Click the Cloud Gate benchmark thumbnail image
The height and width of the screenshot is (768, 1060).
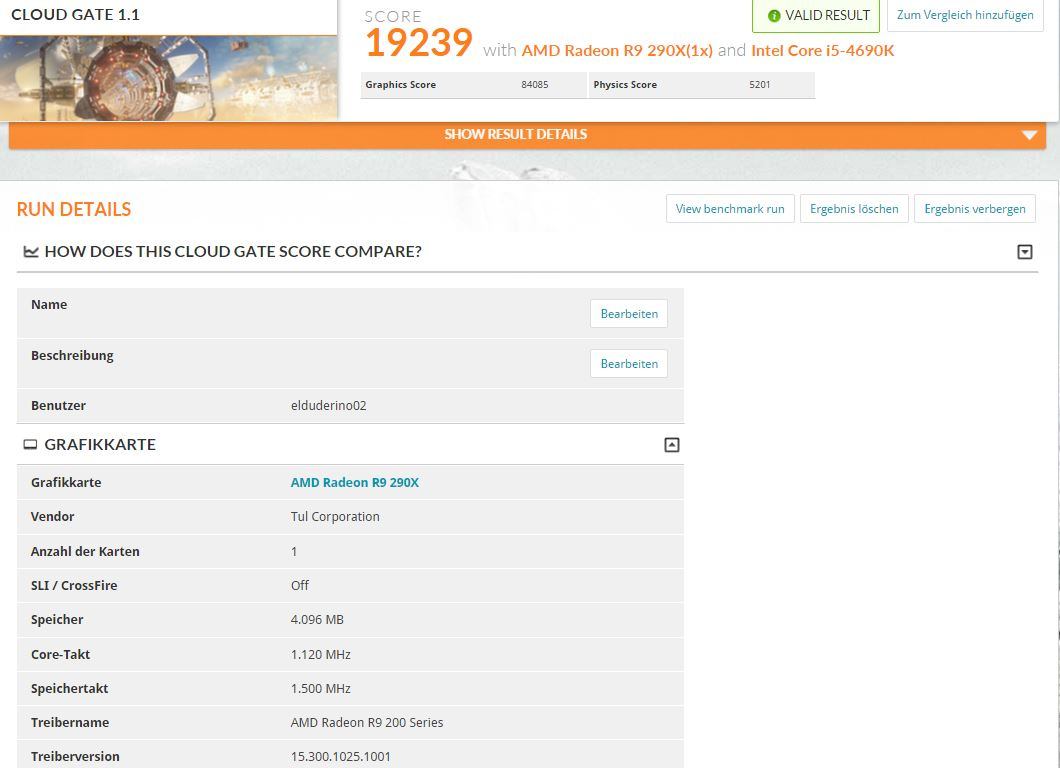pyautogui.click(x=168, y=78)
